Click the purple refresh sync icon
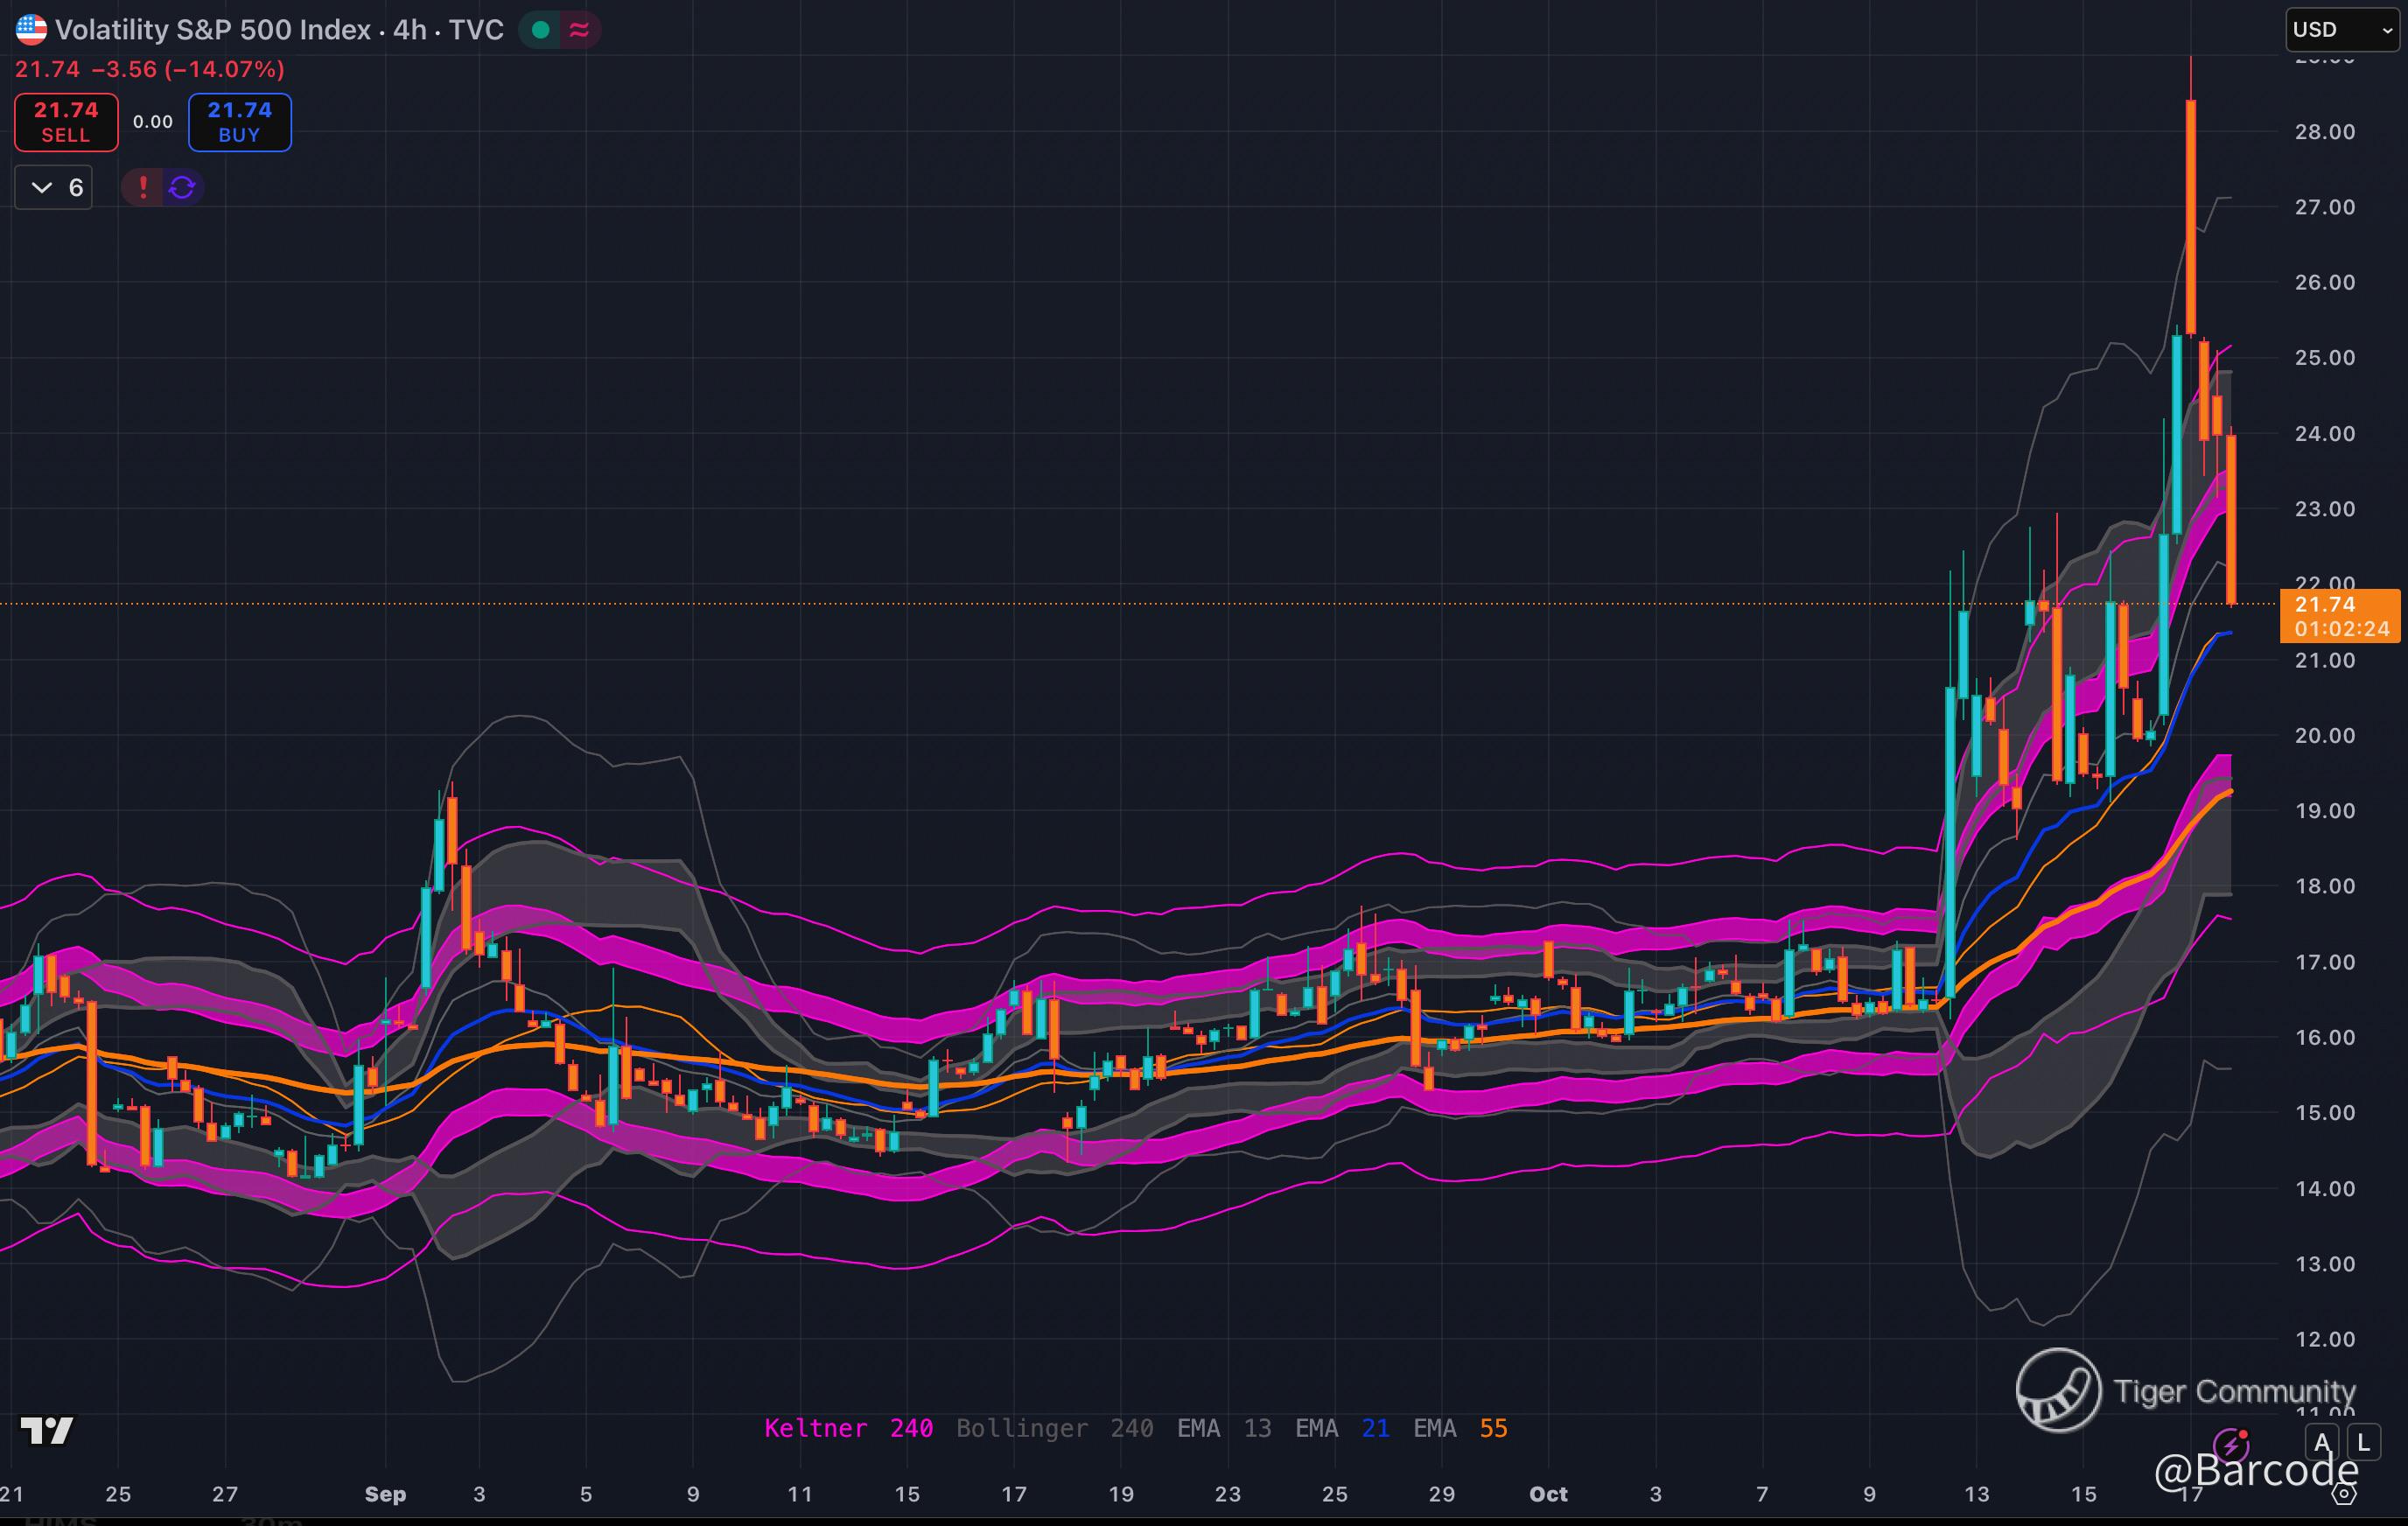Viewport: 2408px width, 1526px height. pyautogui.click(x=182, y=187)
